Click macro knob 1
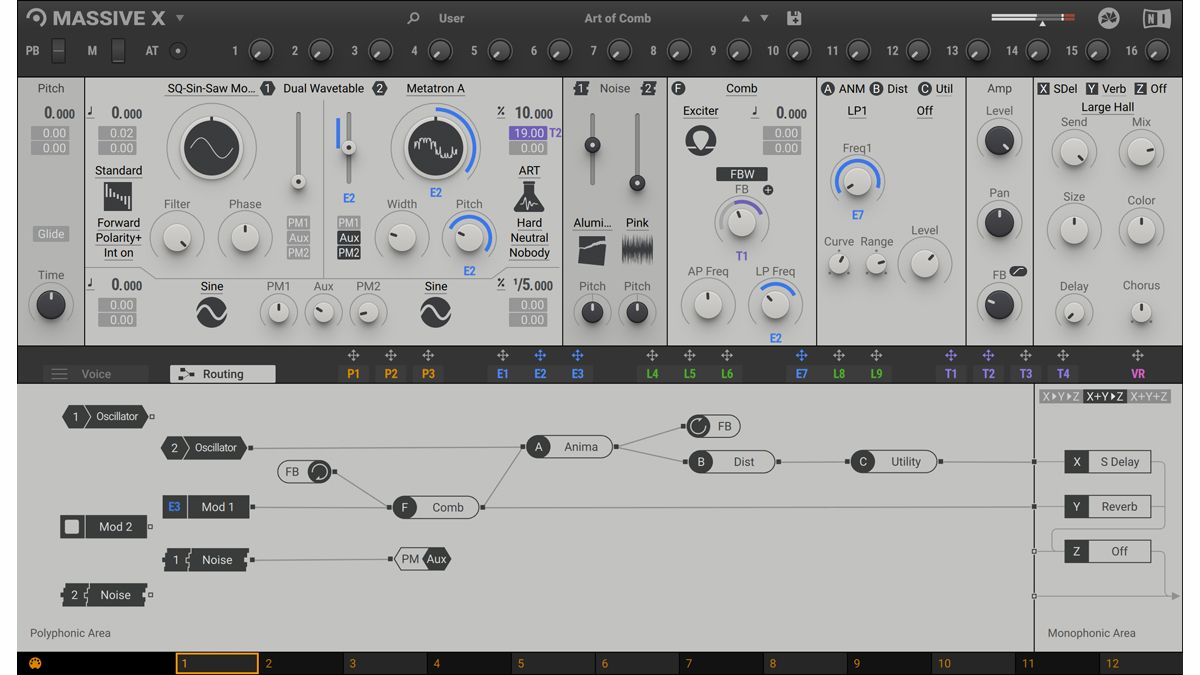 tap(260, 50)
